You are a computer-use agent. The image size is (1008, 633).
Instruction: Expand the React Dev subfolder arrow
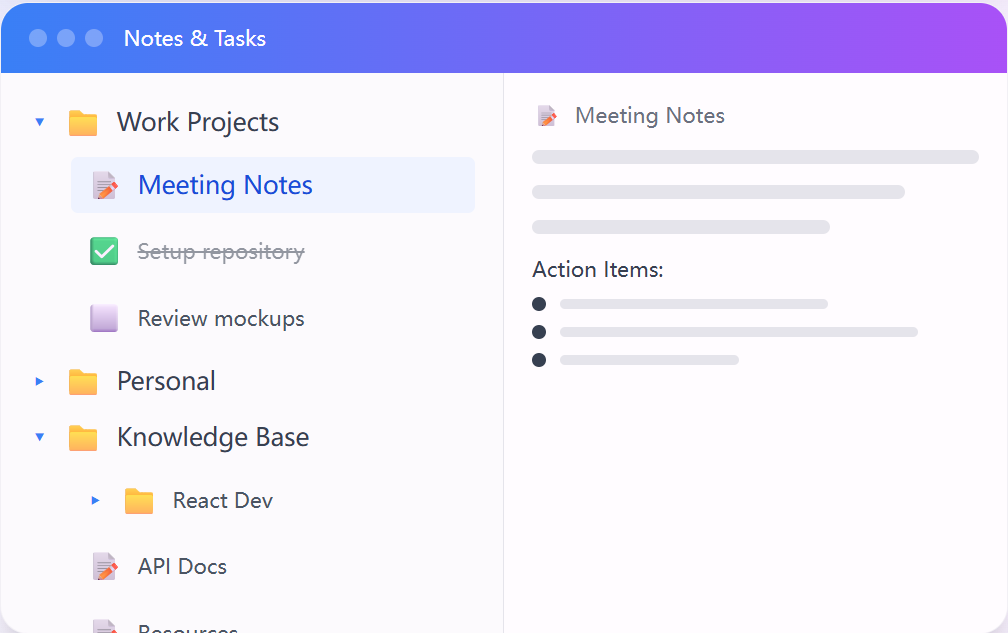(96, 501)
